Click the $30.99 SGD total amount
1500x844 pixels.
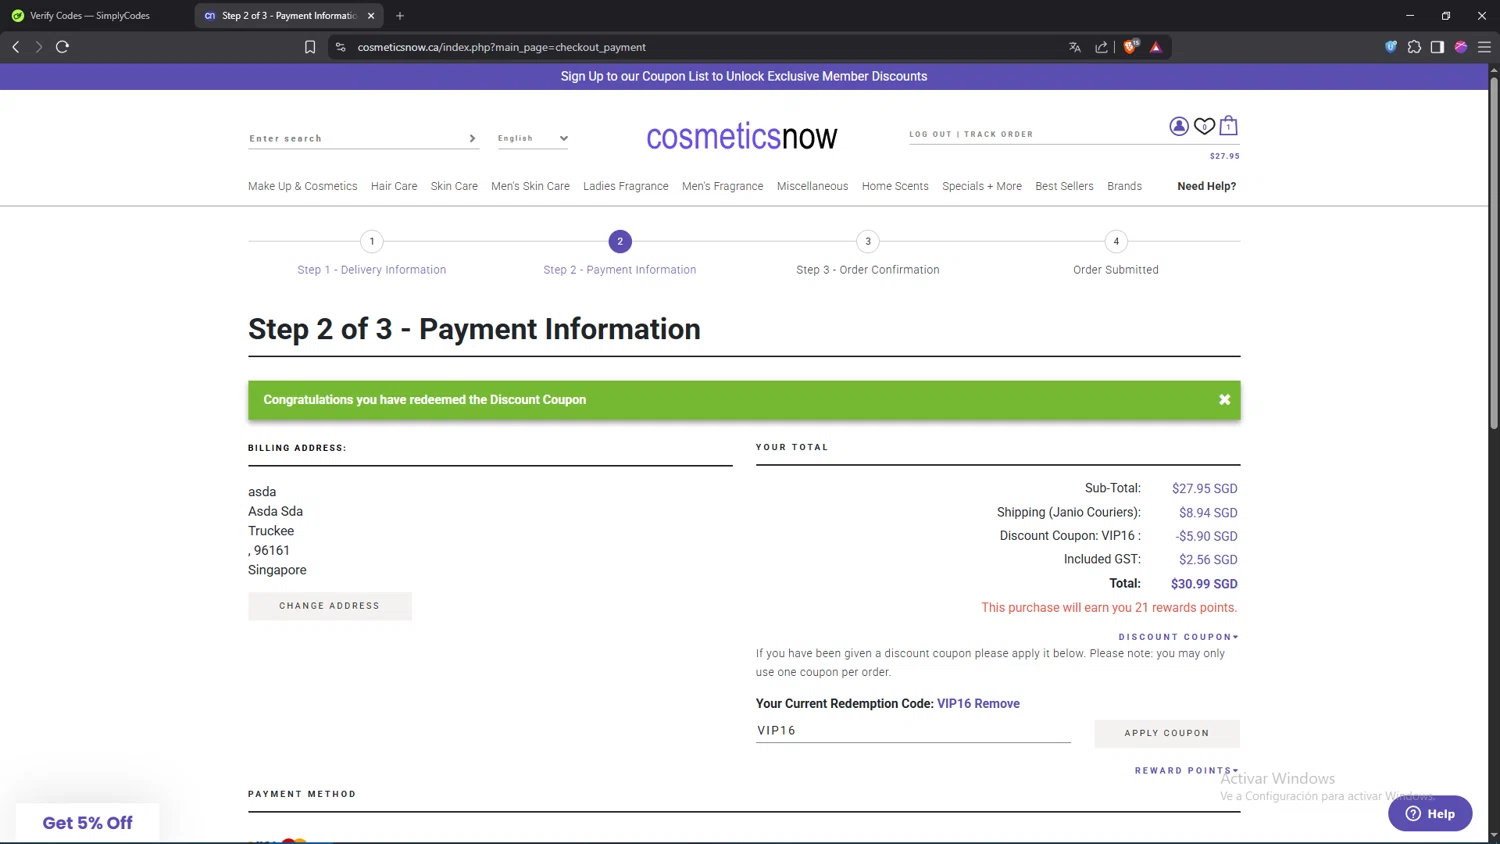1204,584
